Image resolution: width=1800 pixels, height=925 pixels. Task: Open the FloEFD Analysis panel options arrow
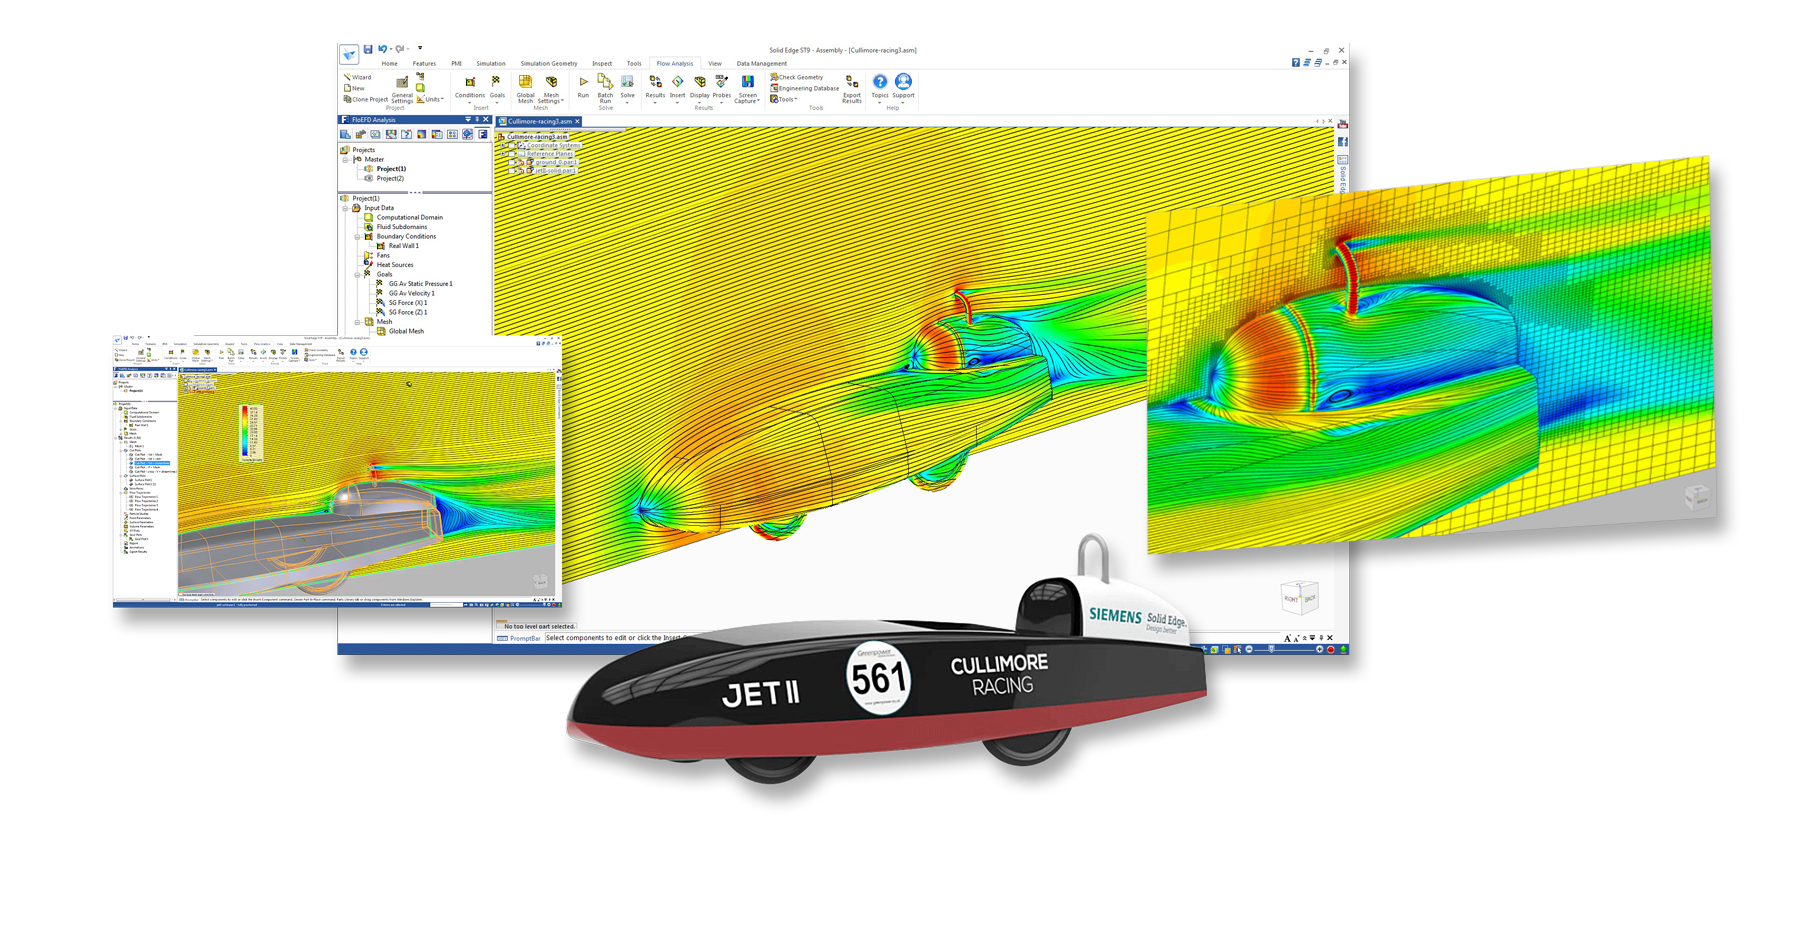(x=468, y=119)
